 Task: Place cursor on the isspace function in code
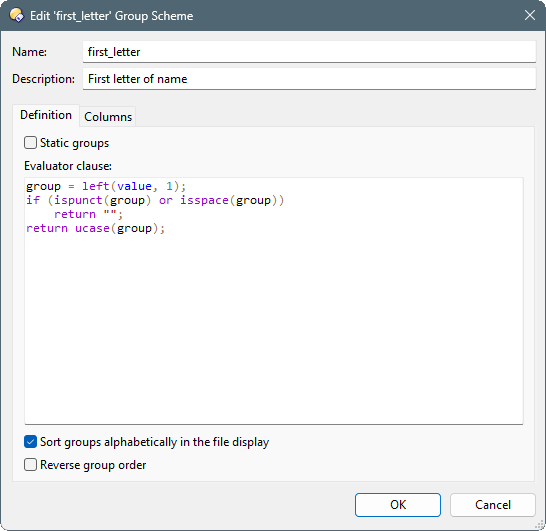(x=204, y=200)
